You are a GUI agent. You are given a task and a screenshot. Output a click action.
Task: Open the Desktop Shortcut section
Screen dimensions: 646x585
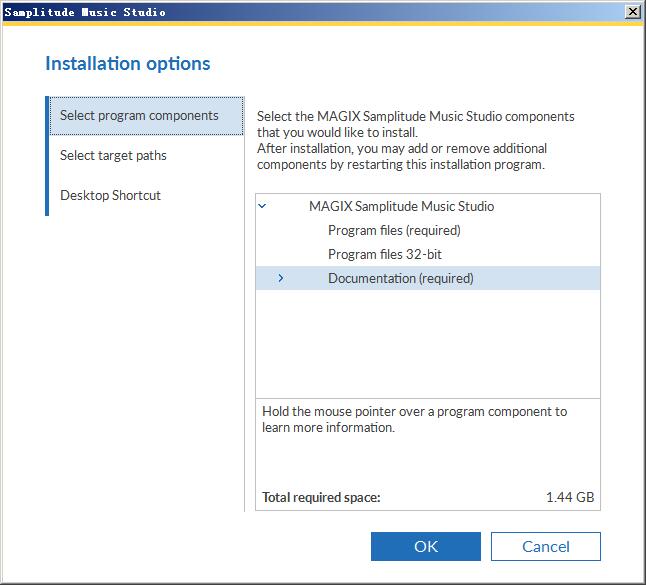click(110, 195)
